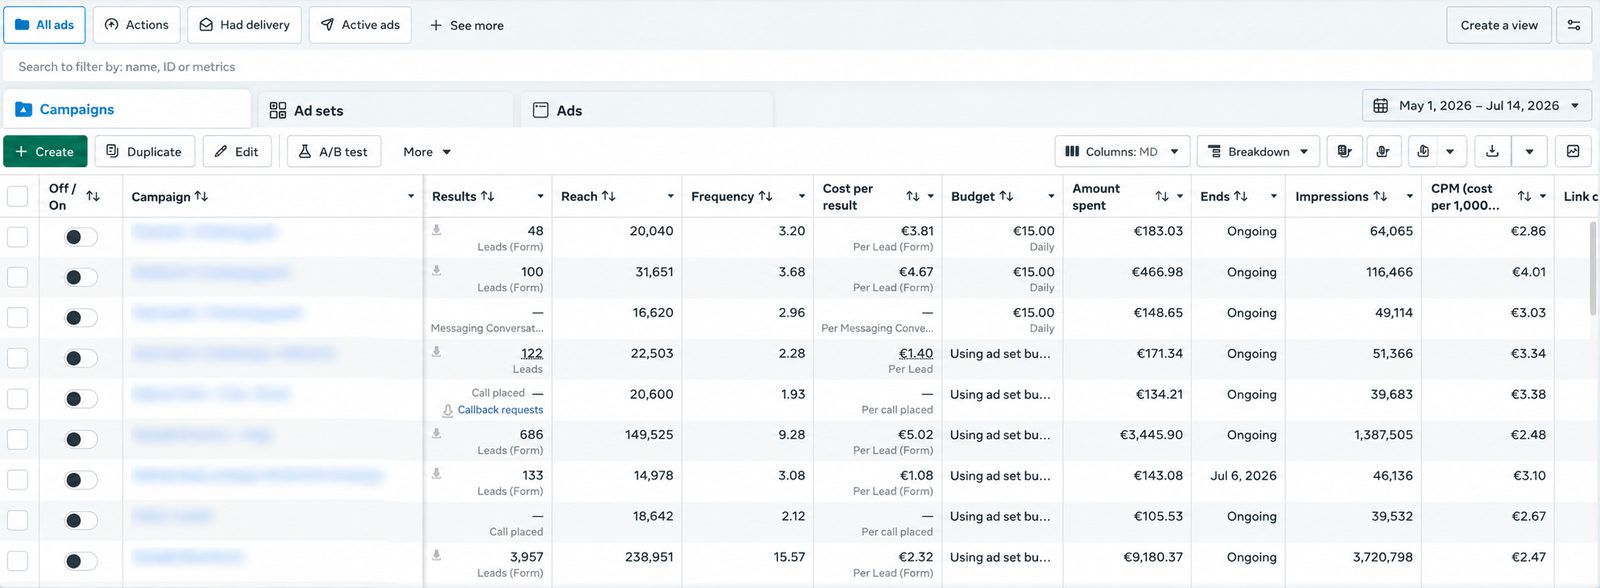Sort by Results column arrows
The width and height of the screenshot is (1600, 588).
point(488,196)
